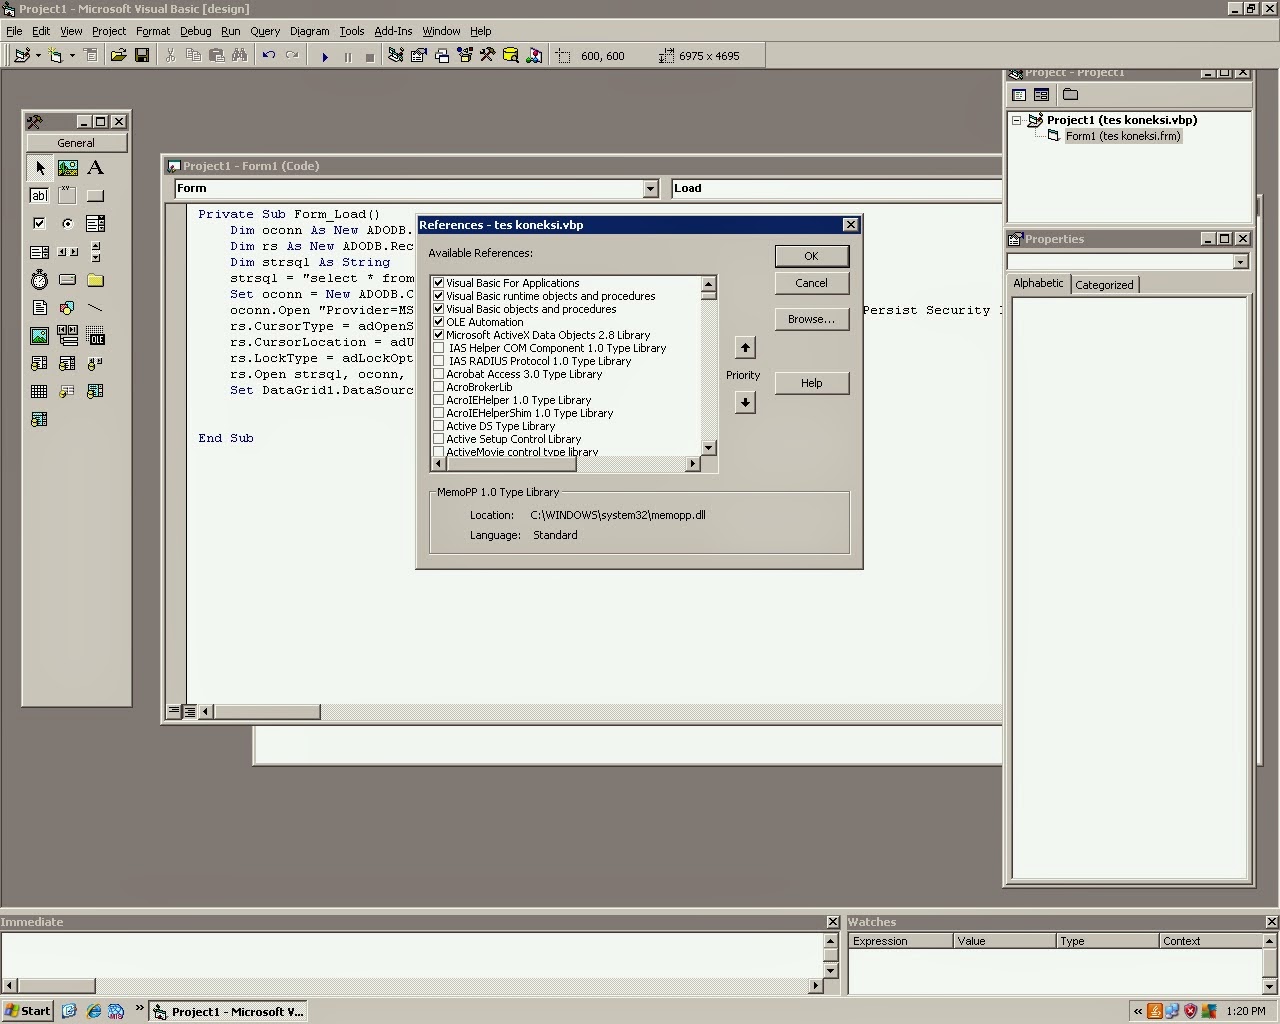Image resolution: width=1280 pixels, height=1024 pixels.
Task: Click Toggle Folders in the Project panel
Action: 1070,95
